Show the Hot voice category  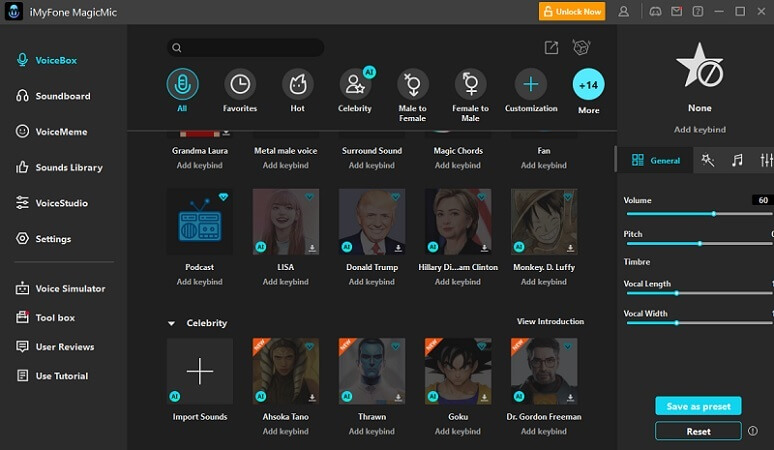[298, 90]
